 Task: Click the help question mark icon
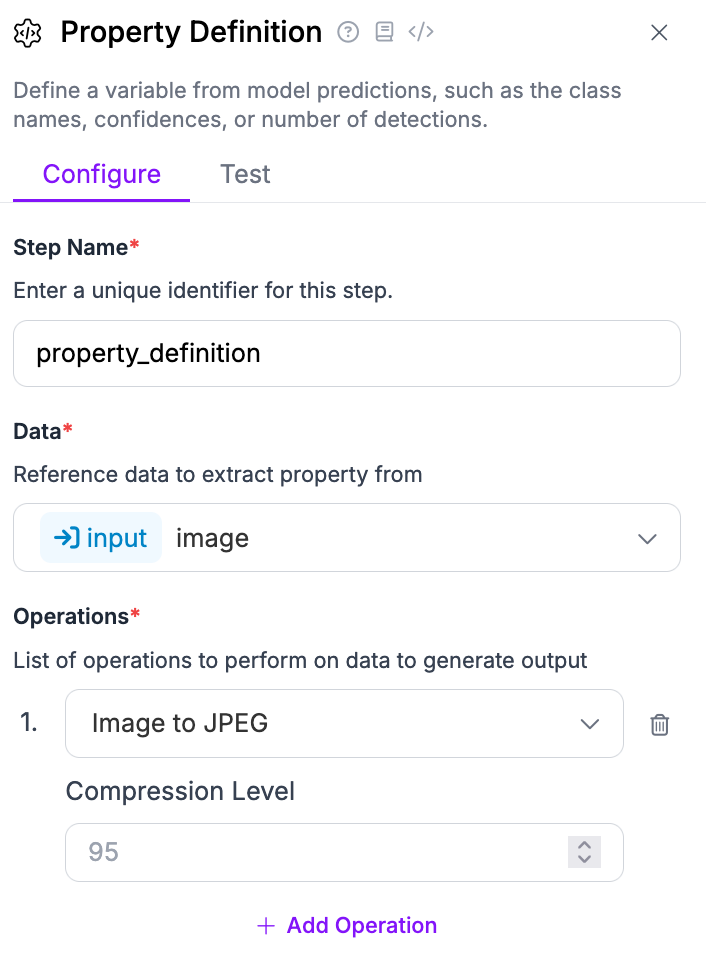click(348, 33)
